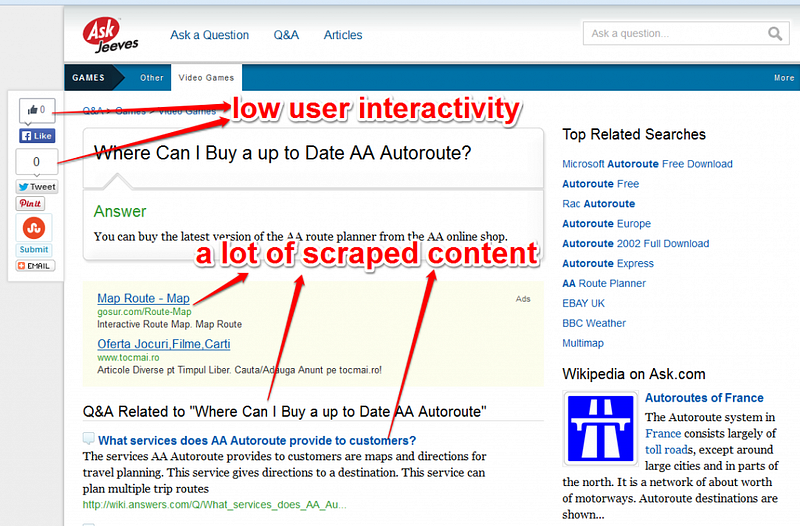800x526 pixels.
Task: Click the Pin it button
Action: (30, 204)
